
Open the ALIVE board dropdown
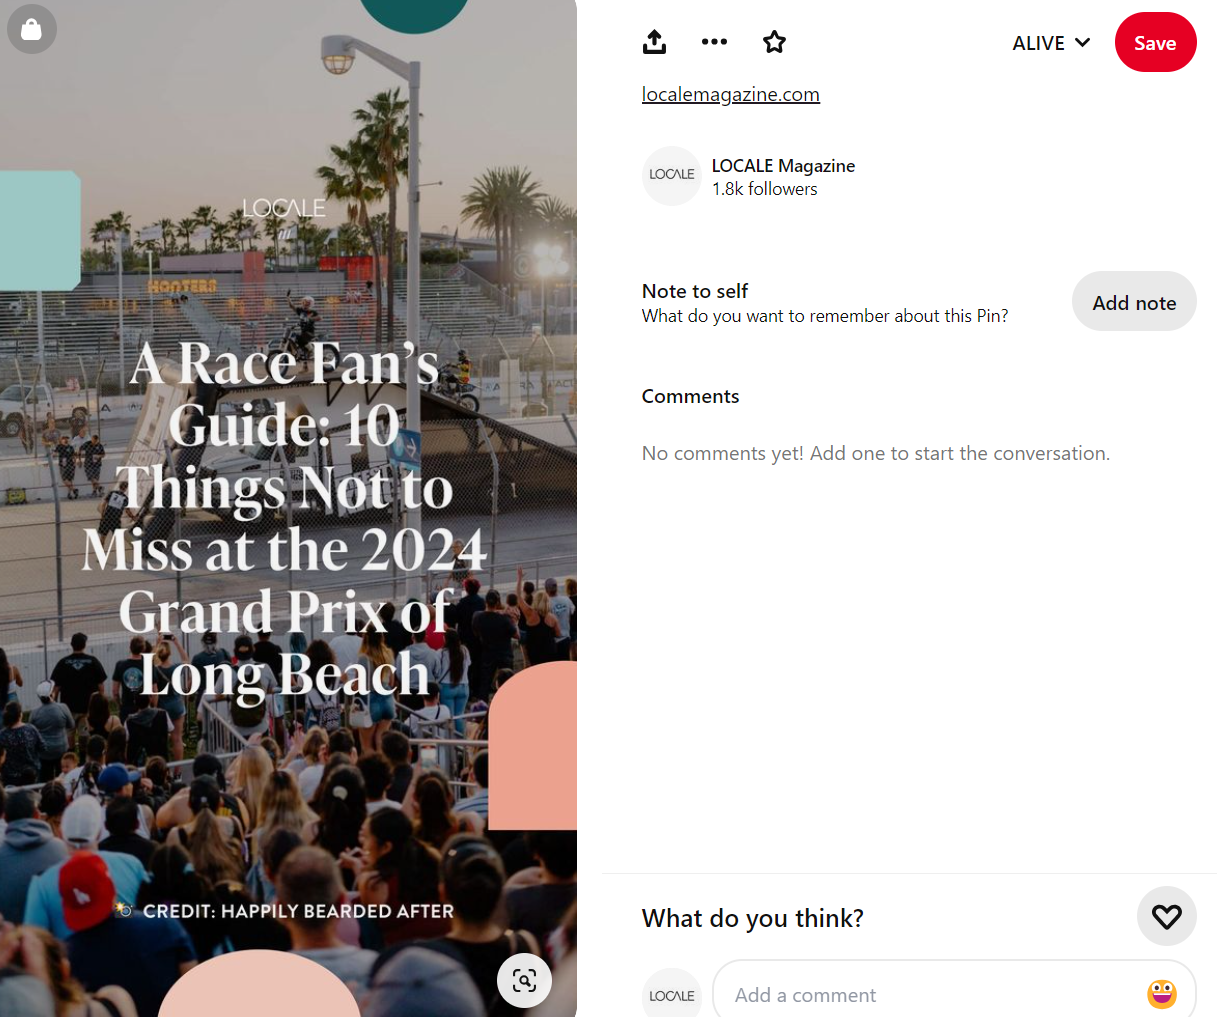pyautogui.click(x=1051, y=43)
